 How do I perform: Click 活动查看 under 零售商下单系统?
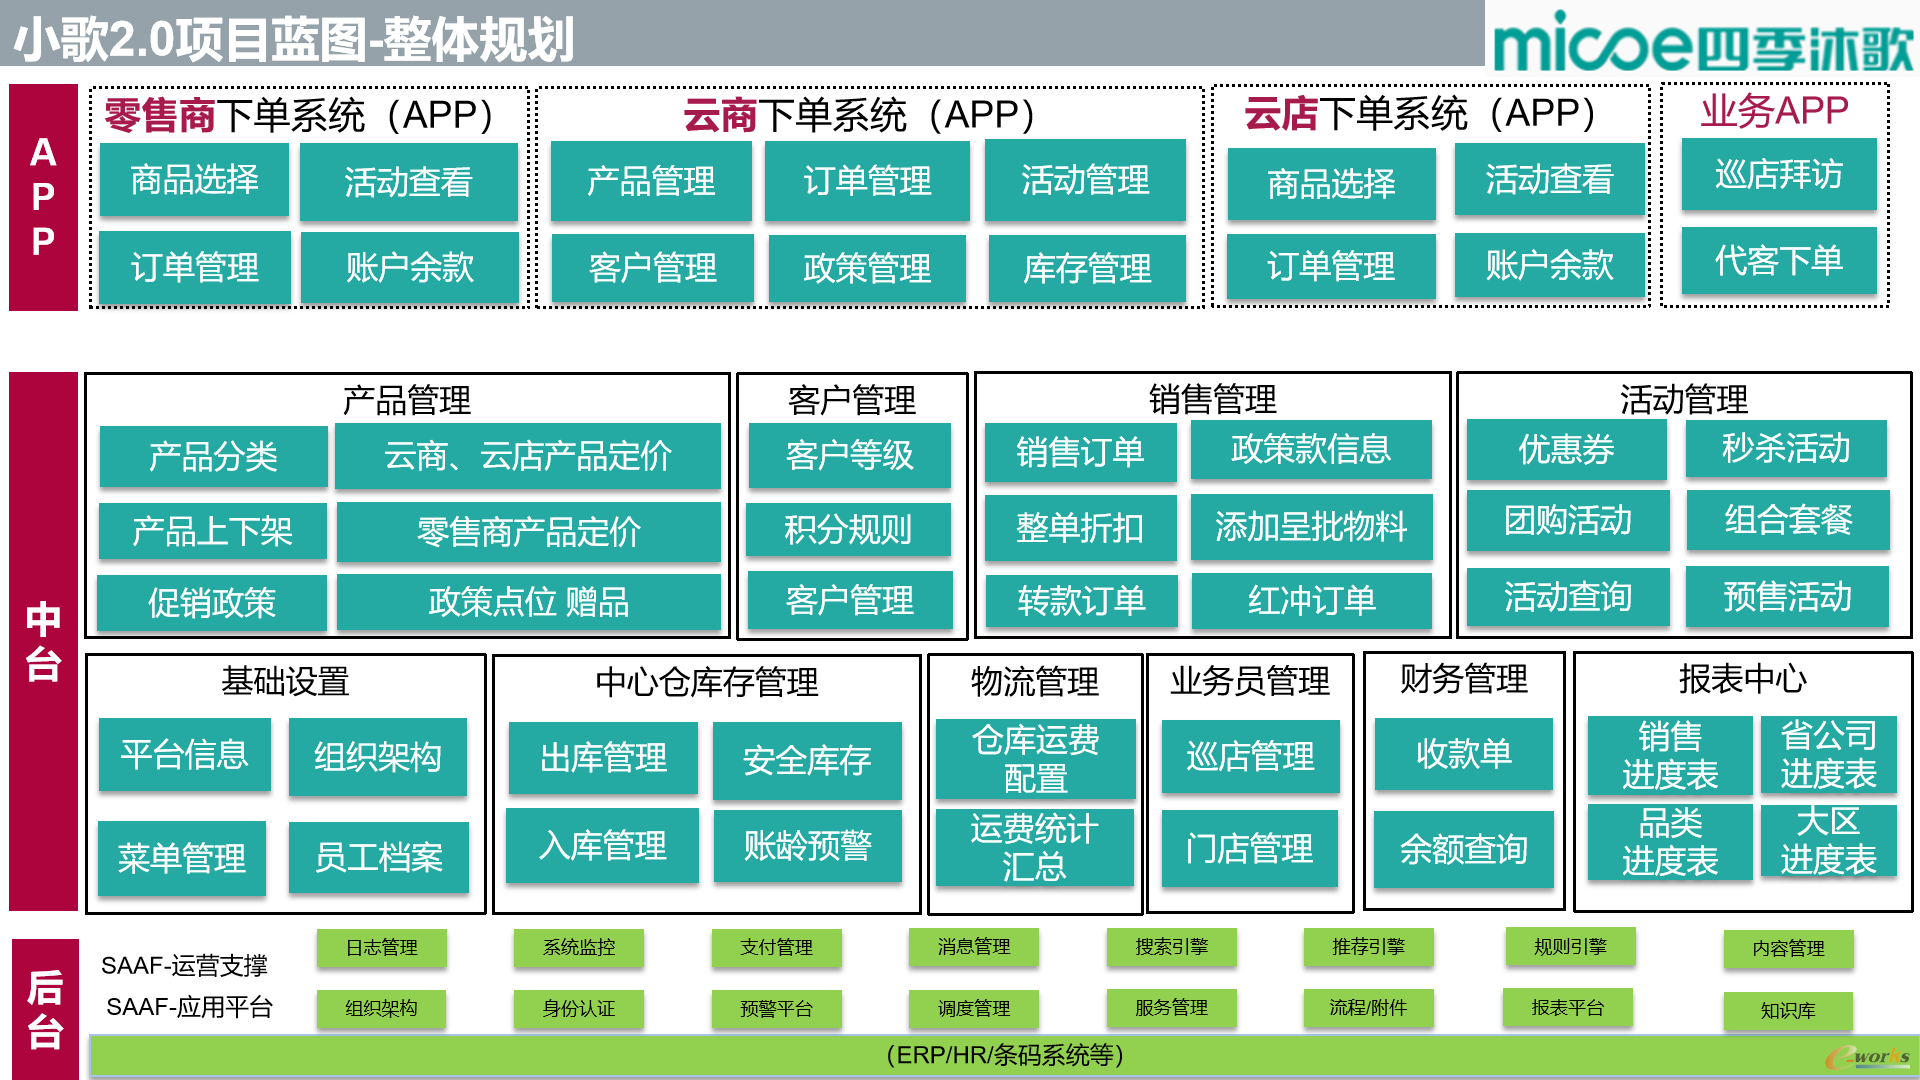coord(408,182)
